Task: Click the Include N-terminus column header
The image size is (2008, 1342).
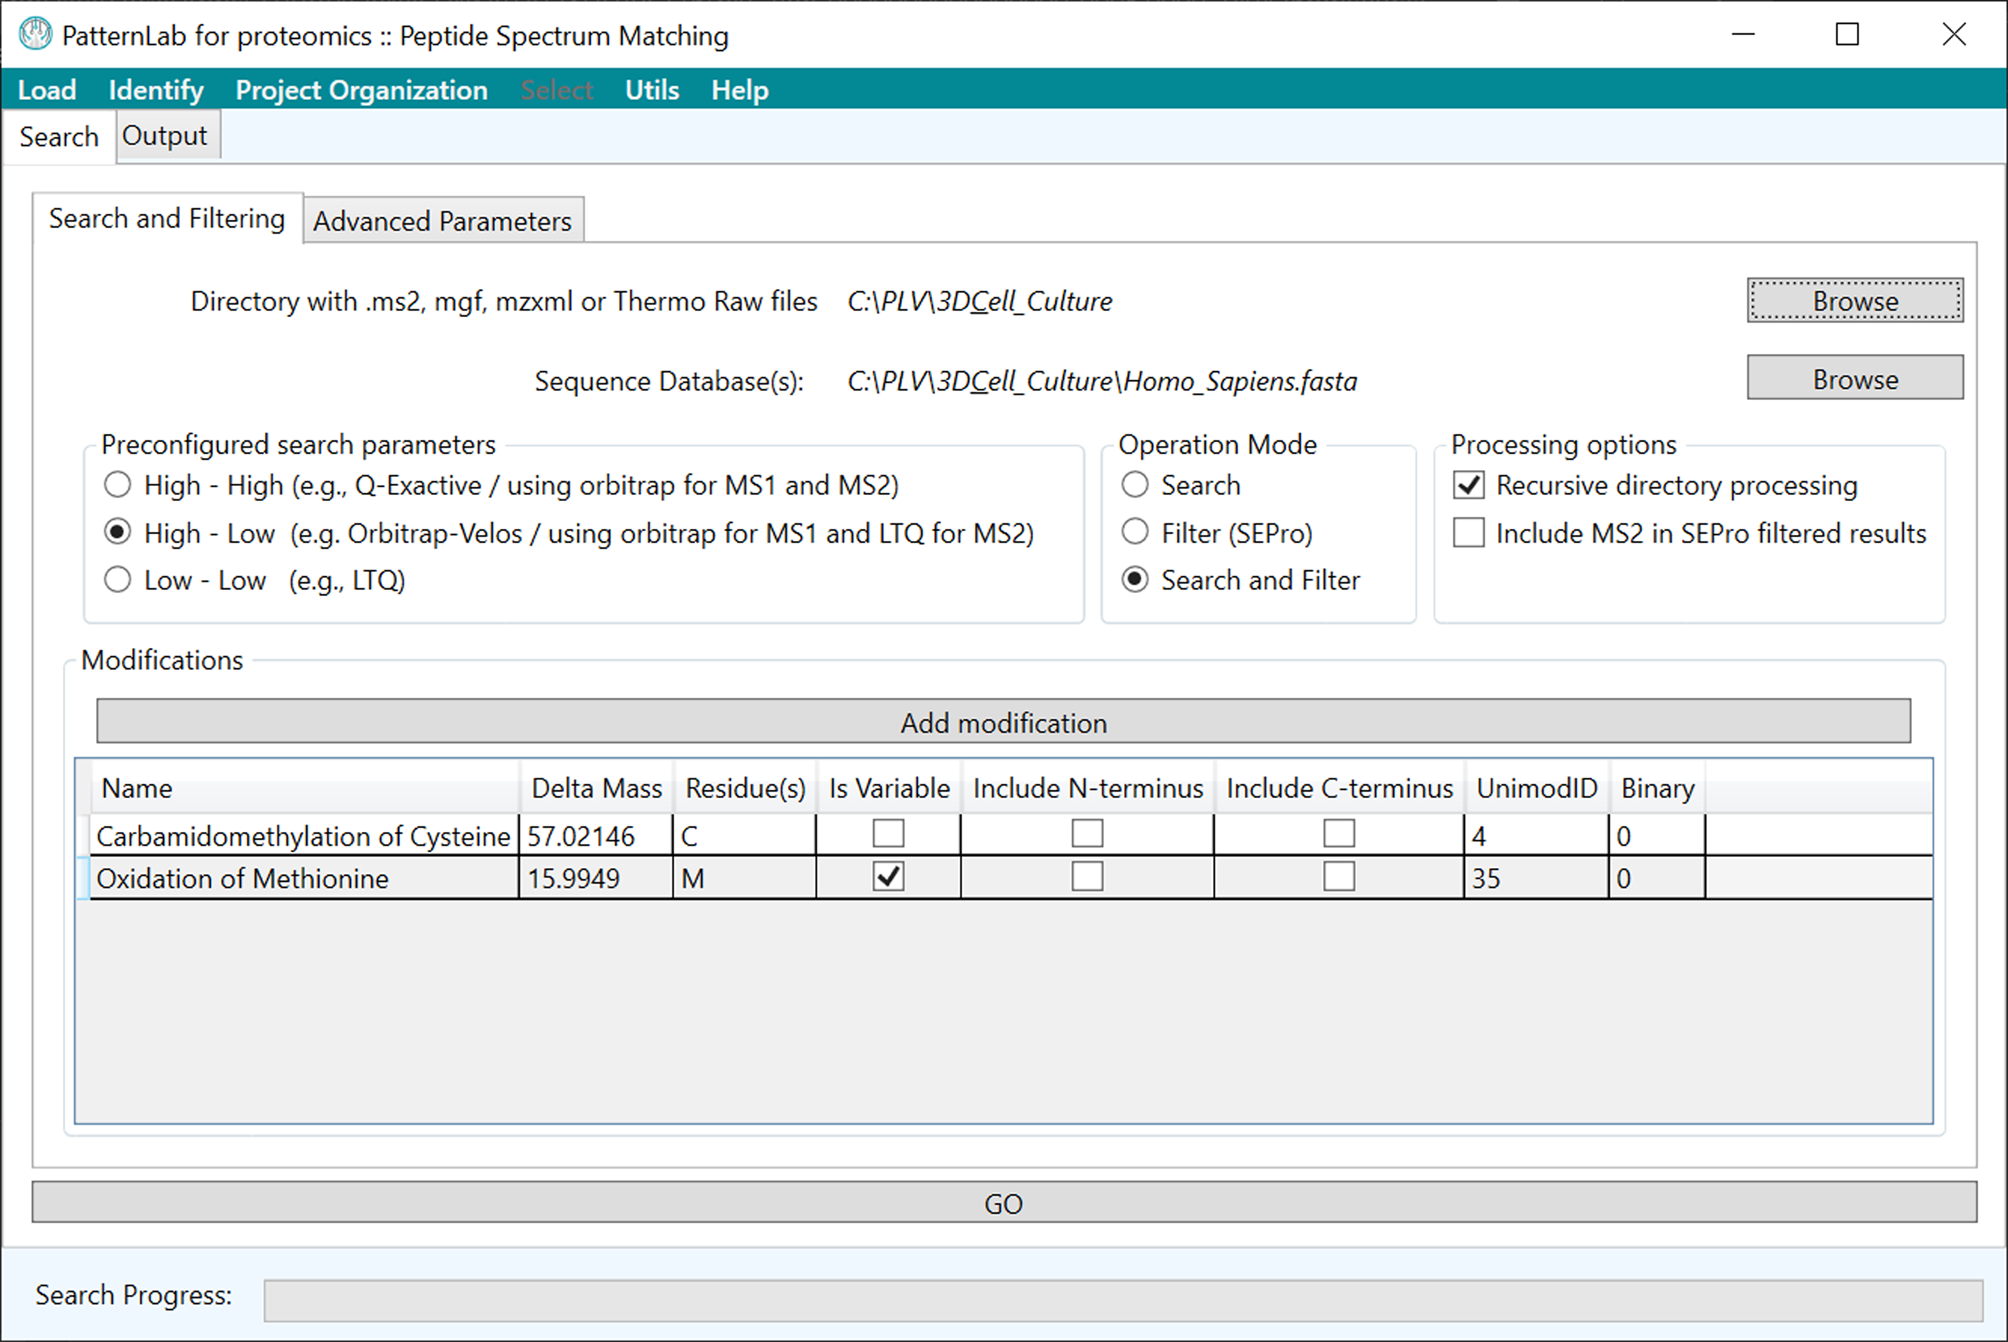Action: (1088, 788)
